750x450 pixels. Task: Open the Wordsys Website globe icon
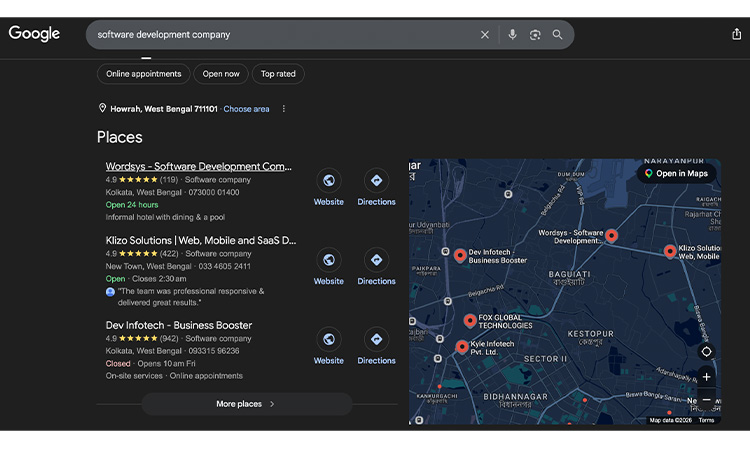pos(329,181)
